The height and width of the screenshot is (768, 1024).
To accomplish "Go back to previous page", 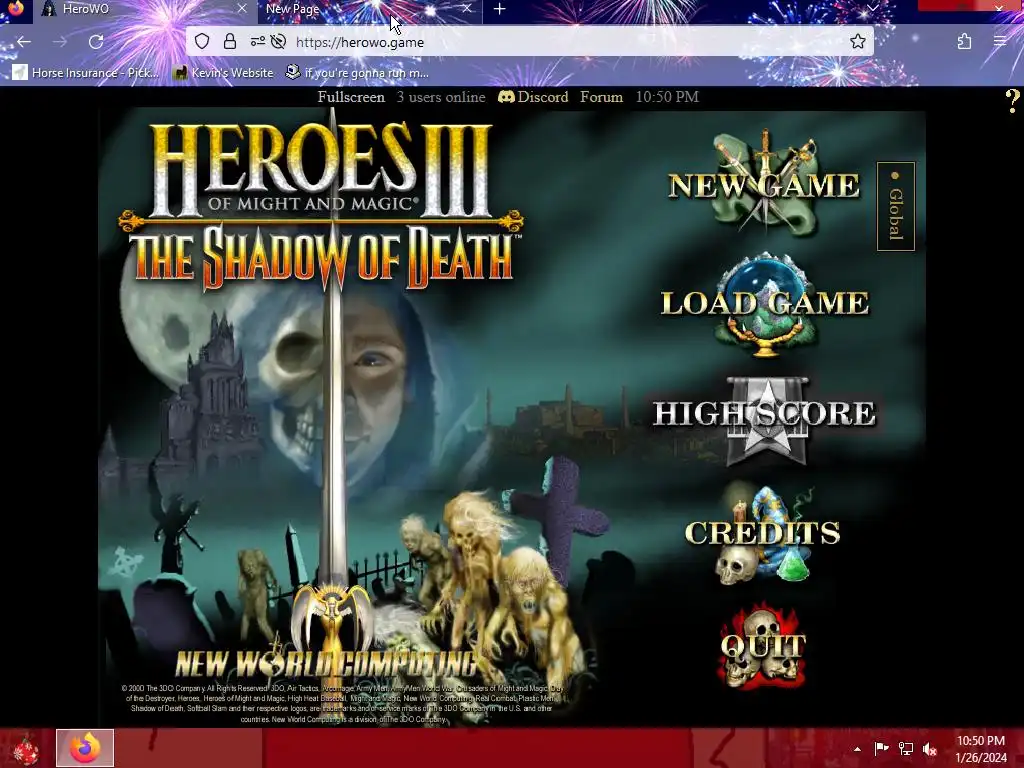I will [x=24, y=42].
